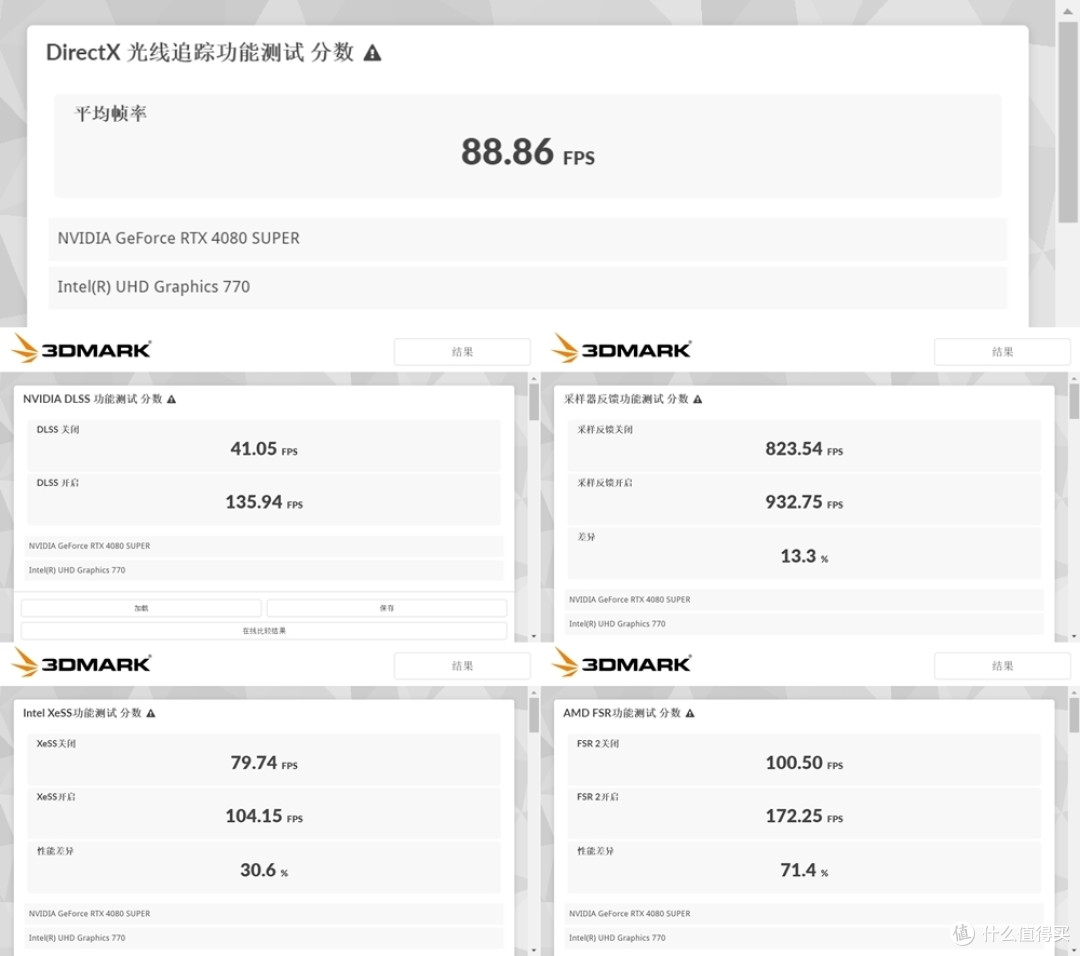Click the scroll-up arrow of the Intel XeSS panel

click(x=534, y=692)
